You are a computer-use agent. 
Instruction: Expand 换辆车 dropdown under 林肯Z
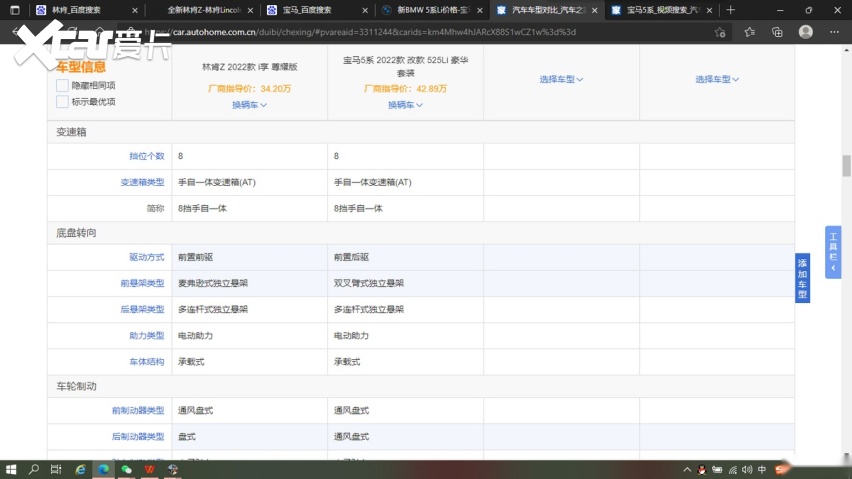click(x=249, y=105)
